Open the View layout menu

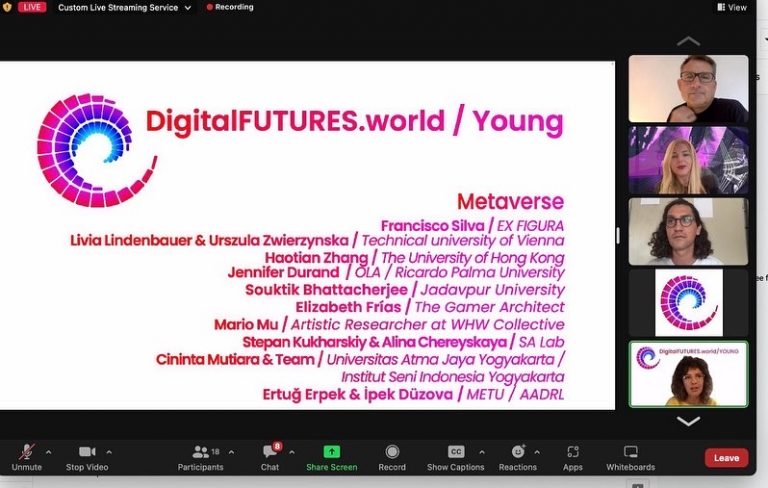click(732, 7)
